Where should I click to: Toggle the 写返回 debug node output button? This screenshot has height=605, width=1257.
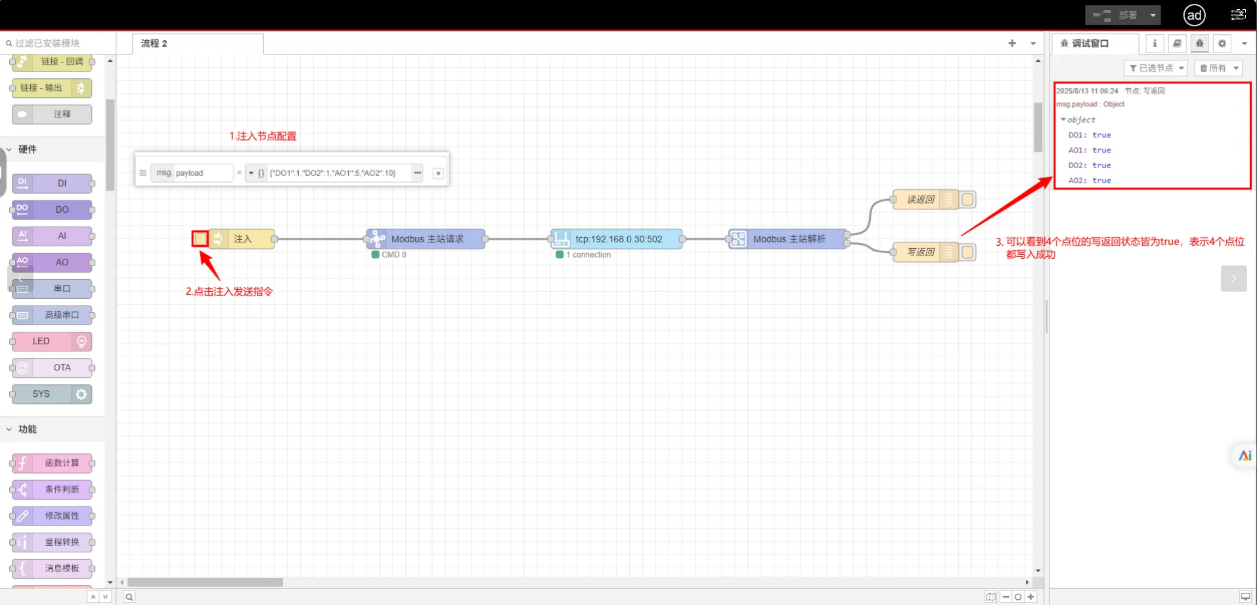[x=967, y=252]
